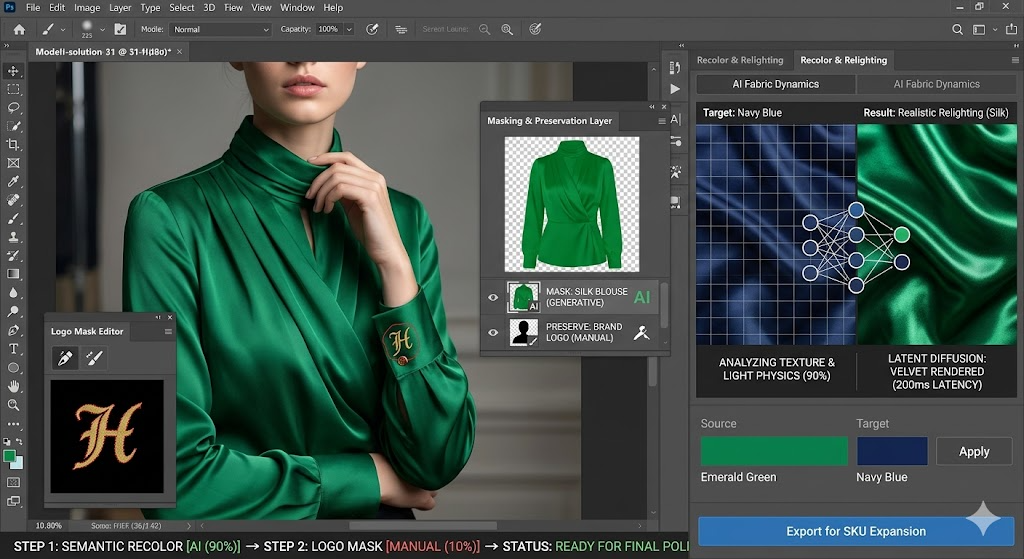1024x559 pixels.
Task: Open Recolor & Relighting panel menu
Action: point(1015,60)
